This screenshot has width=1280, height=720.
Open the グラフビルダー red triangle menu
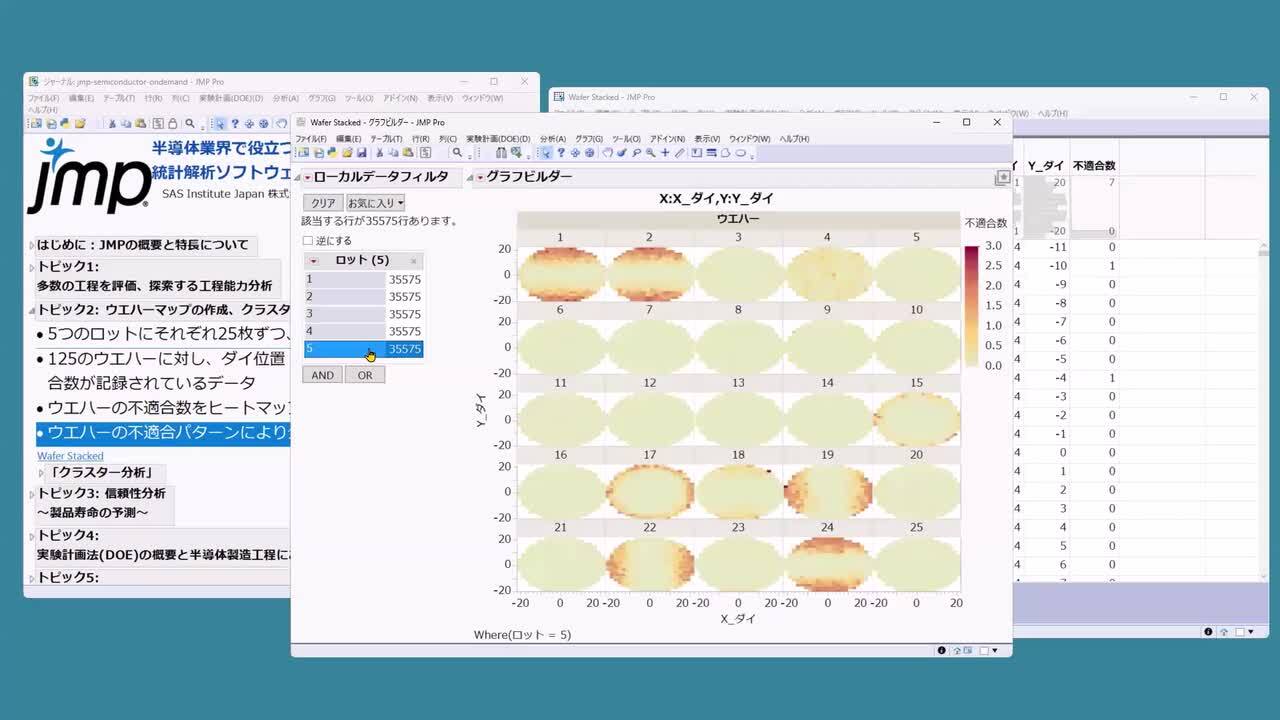[480, 178]
